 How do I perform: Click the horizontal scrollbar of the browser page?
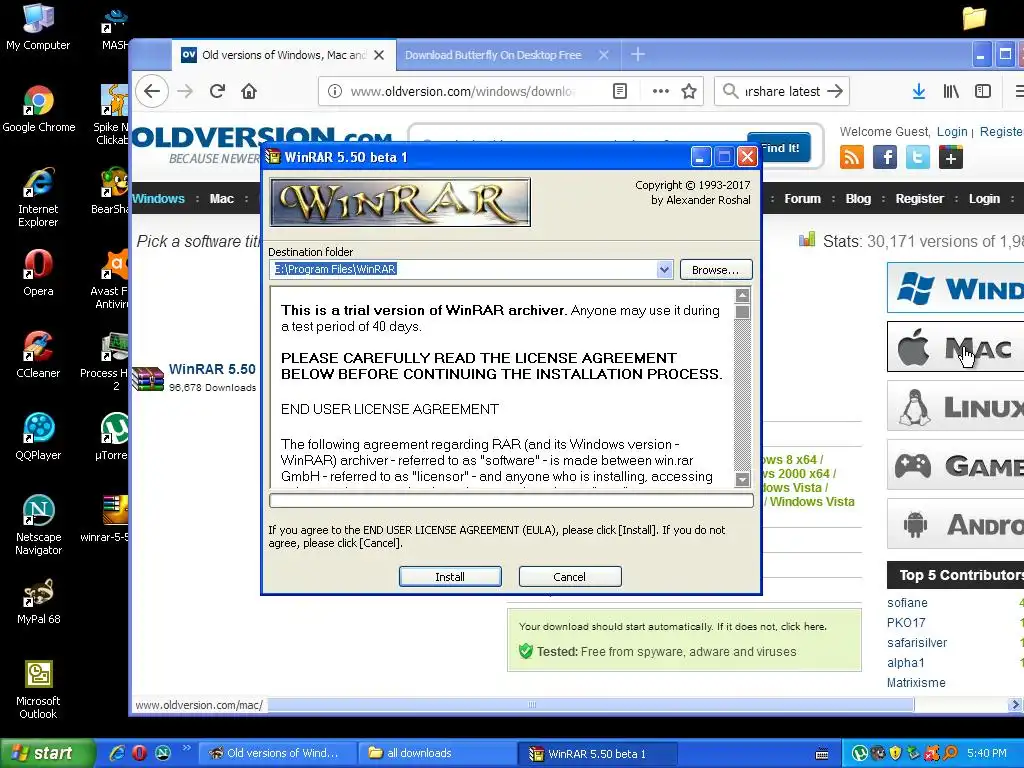pos(590,705)
